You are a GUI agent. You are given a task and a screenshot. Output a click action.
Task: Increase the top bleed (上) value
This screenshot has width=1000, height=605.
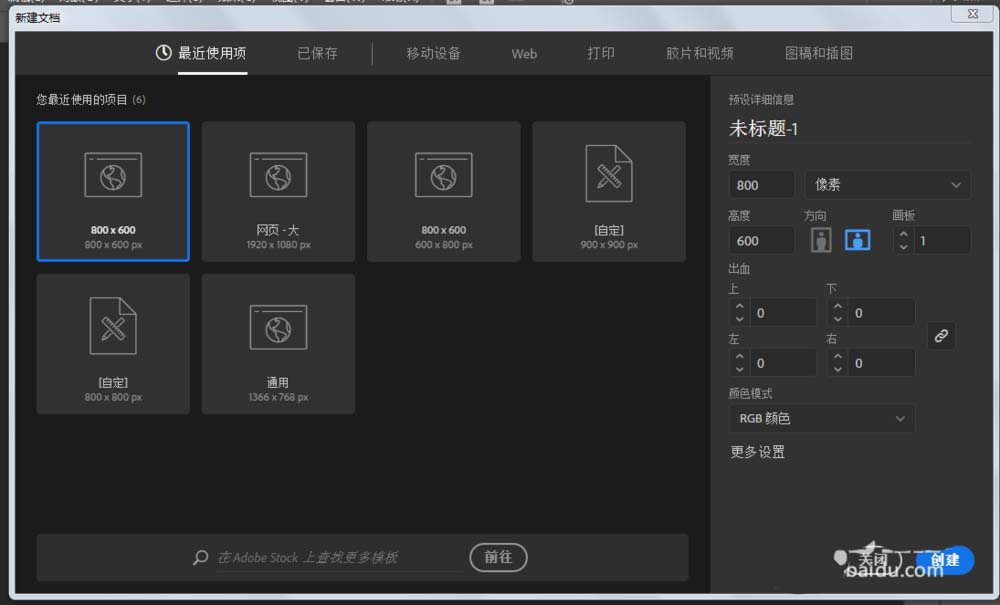[739, 307]
